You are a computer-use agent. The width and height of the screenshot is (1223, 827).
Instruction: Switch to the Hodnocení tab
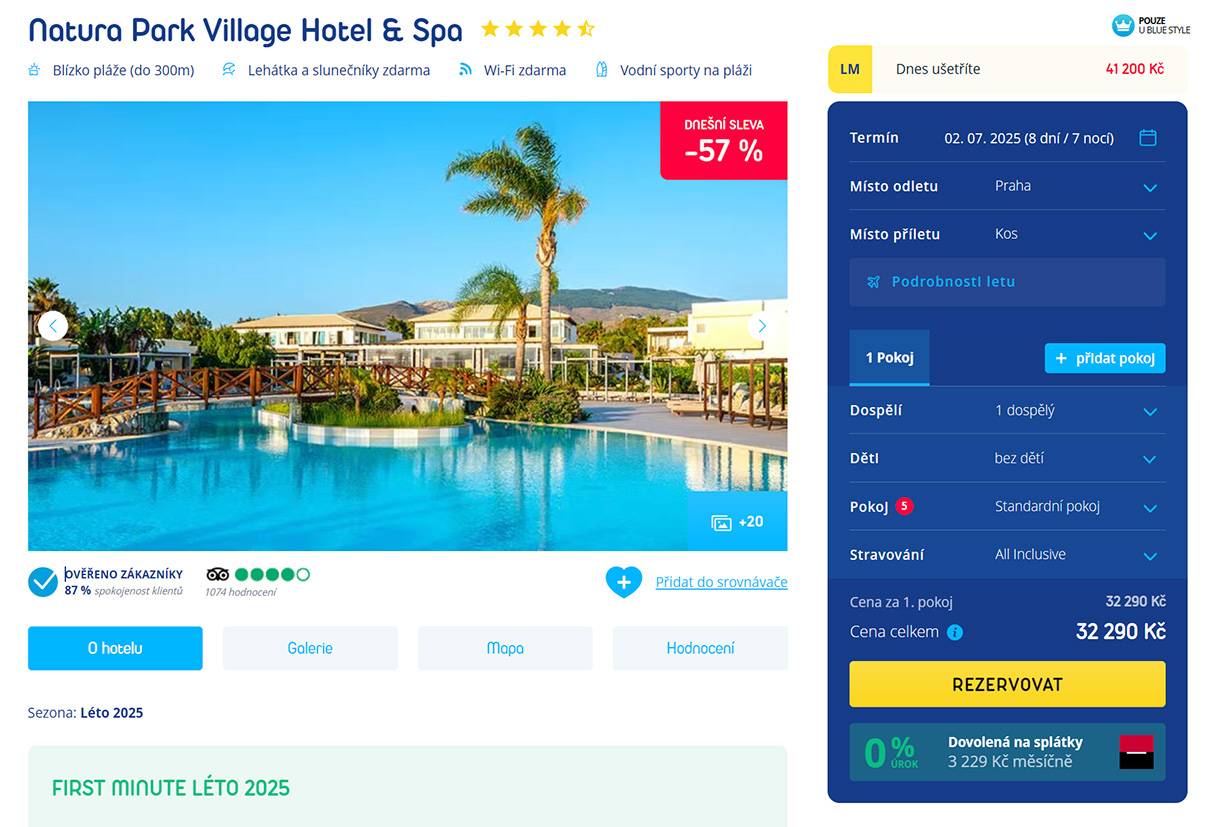click(x=700, y=648)
